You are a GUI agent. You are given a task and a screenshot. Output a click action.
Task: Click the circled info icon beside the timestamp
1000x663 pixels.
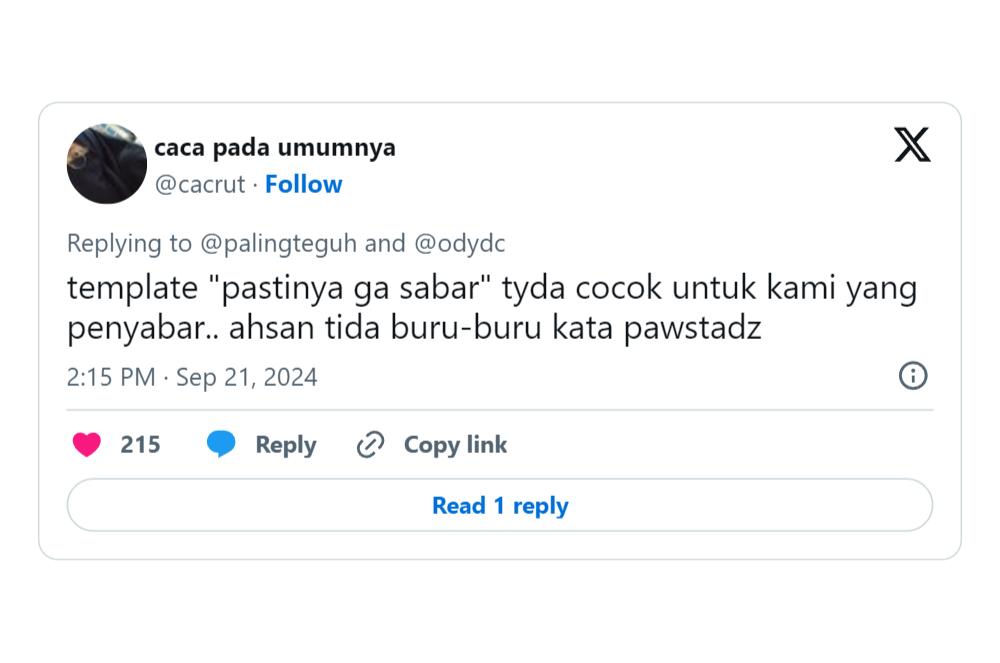(913, 375)
